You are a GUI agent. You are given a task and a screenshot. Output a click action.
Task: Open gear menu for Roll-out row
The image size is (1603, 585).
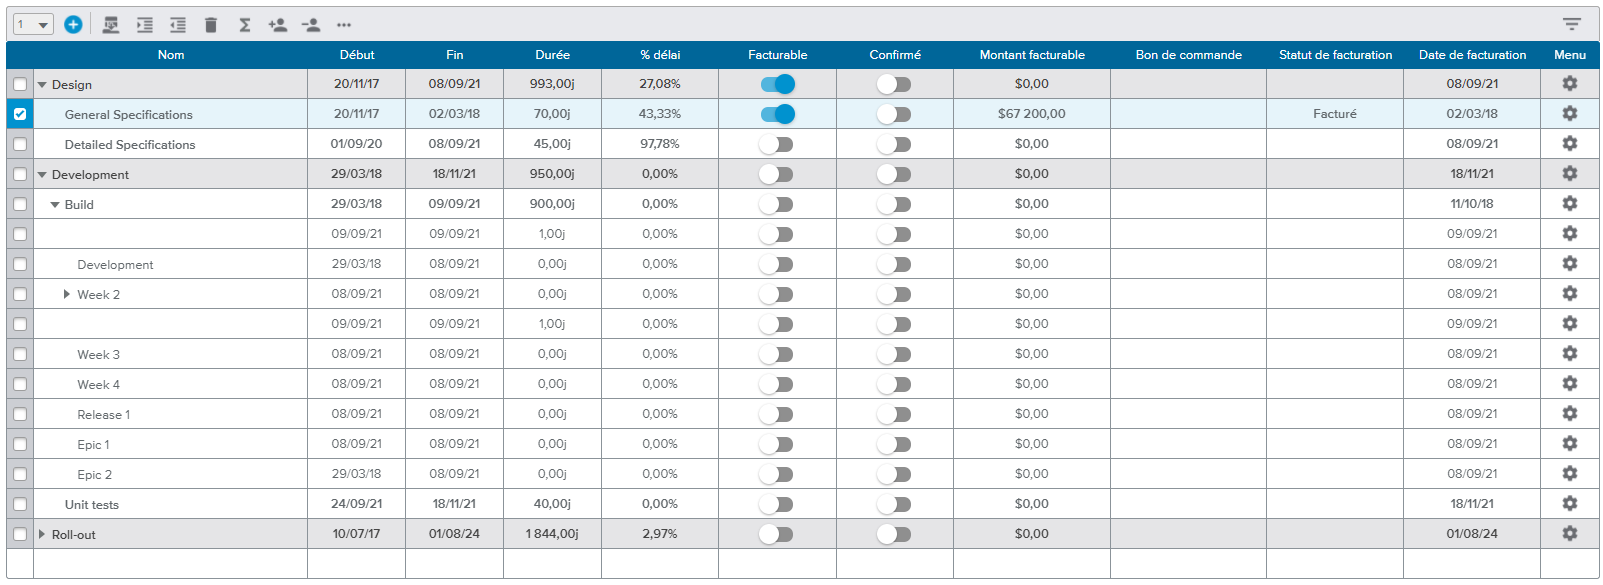coord(1570,534)
